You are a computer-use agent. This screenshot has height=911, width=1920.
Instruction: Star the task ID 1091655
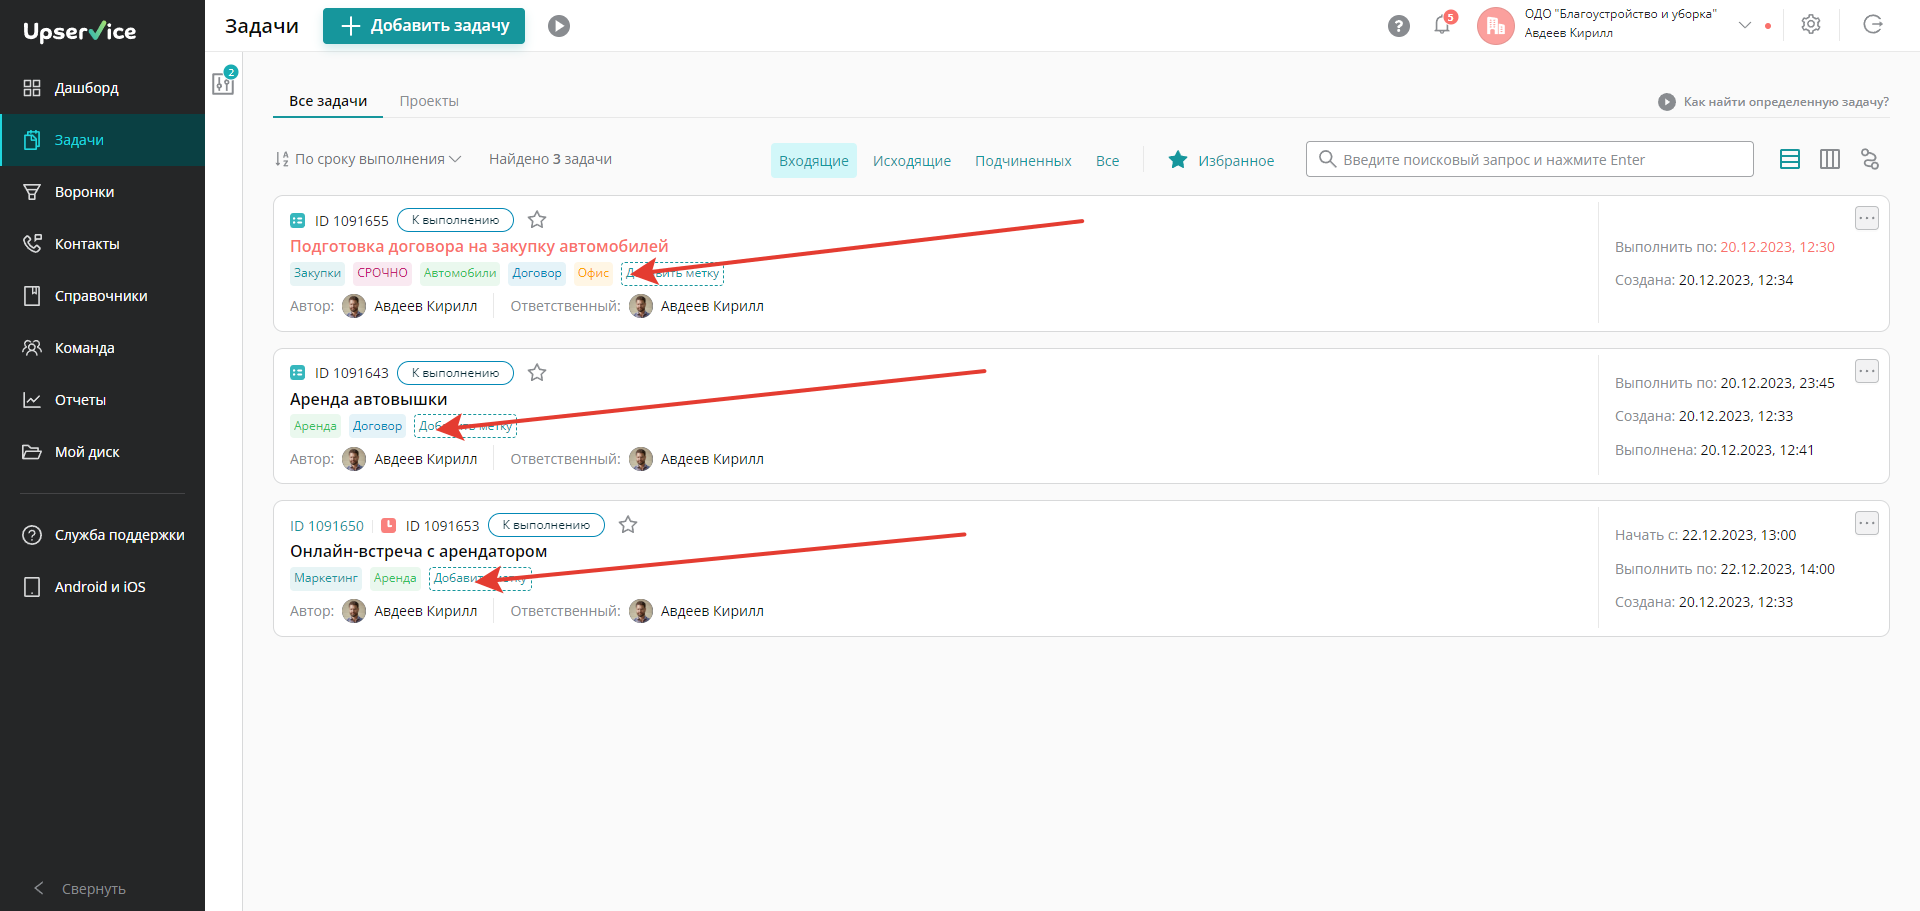(x=537, y=220)
